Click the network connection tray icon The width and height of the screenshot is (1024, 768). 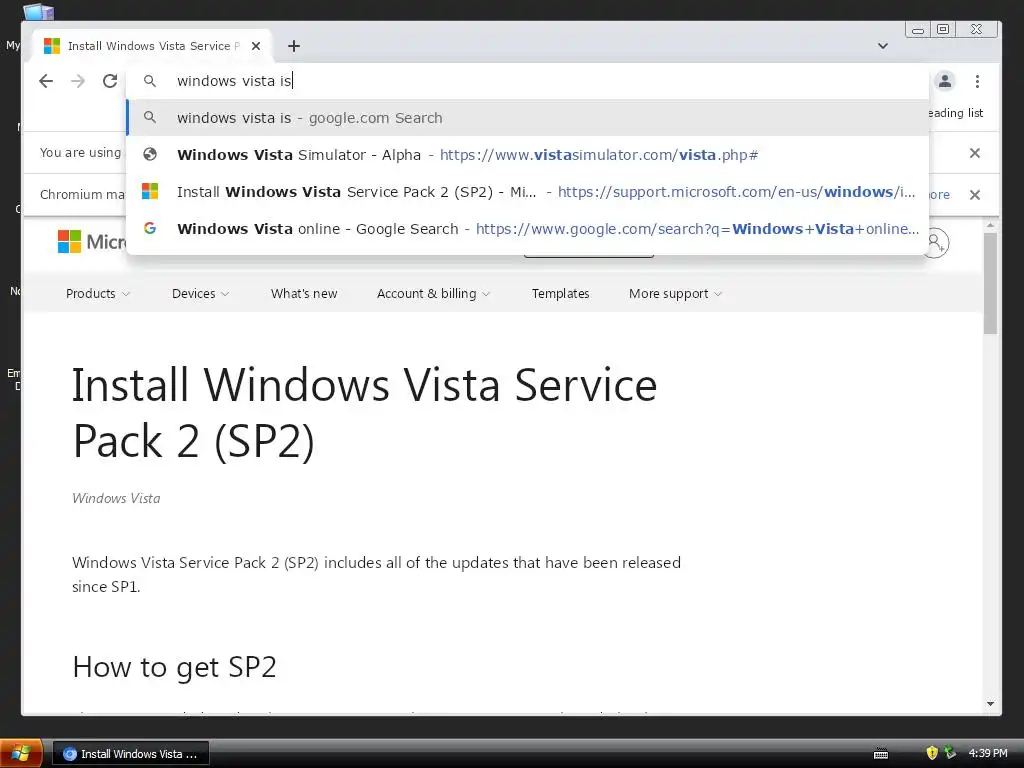tap(950, 753)
